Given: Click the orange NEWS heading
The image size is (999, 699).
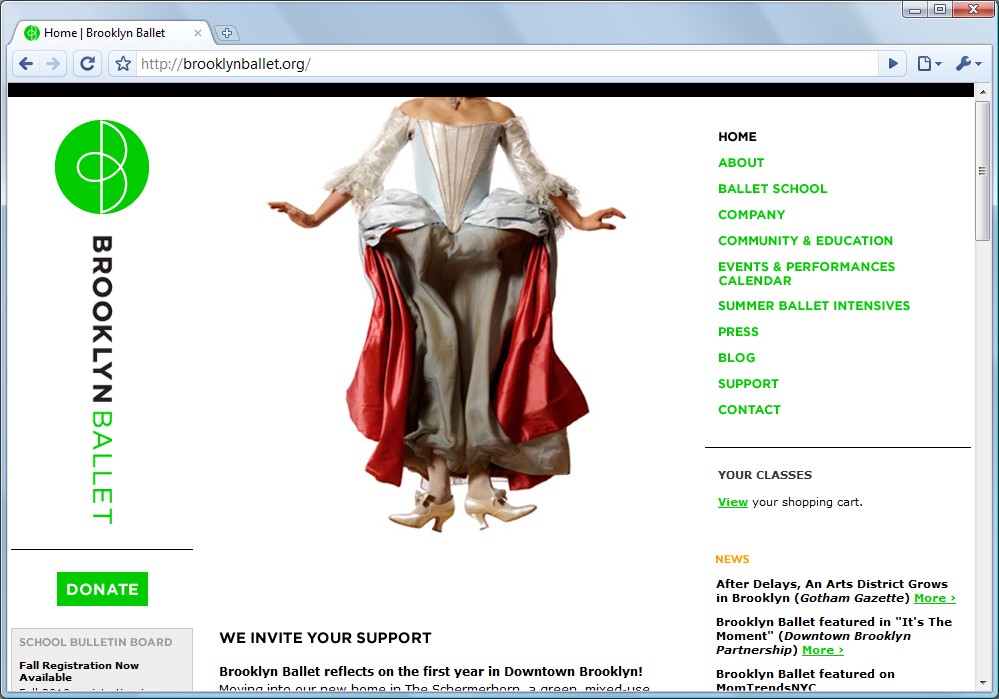Looking at the screenshot, I should coord(732,559).
